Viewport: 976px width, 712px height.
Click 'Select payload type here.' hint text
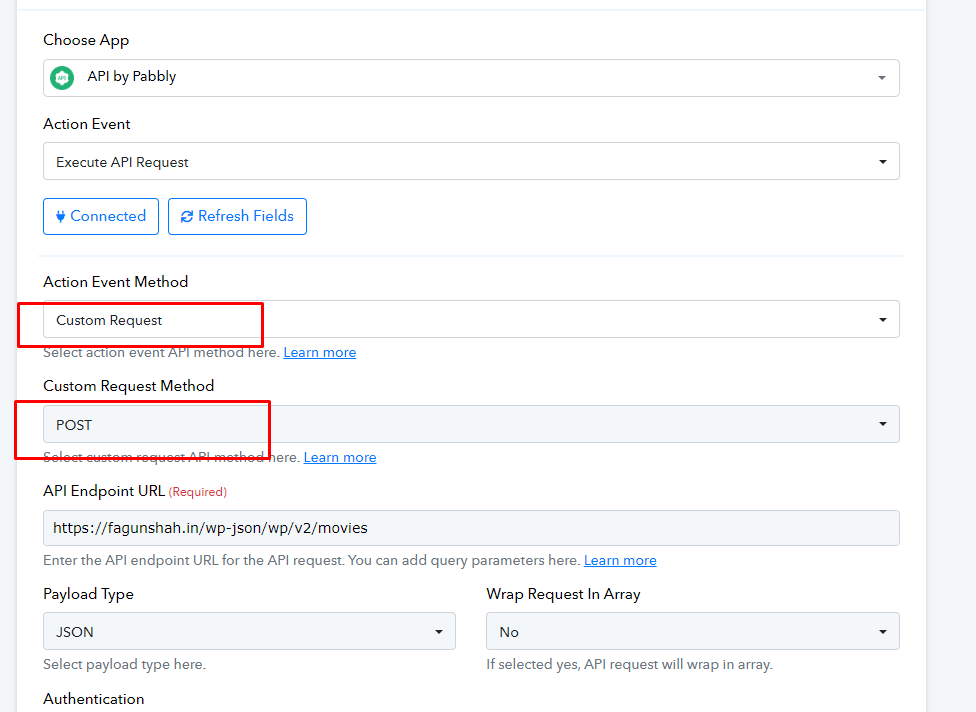[124, 664]
